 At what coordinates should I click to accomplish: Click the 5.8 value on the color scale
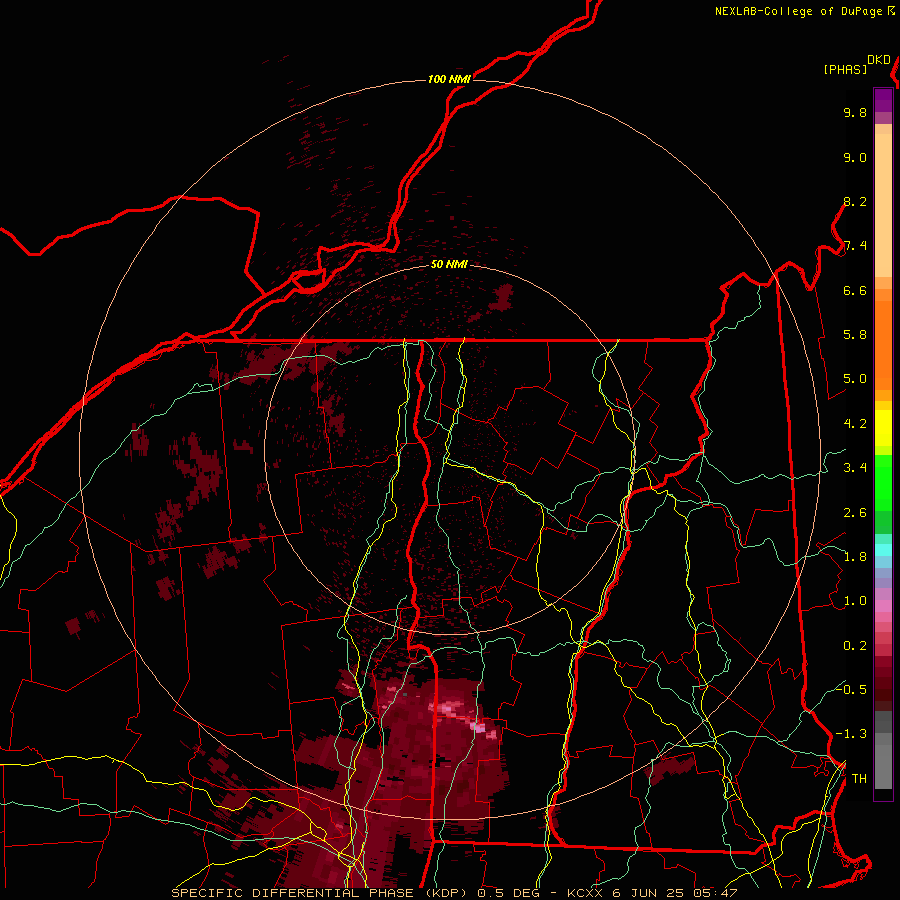click(855, 335)
